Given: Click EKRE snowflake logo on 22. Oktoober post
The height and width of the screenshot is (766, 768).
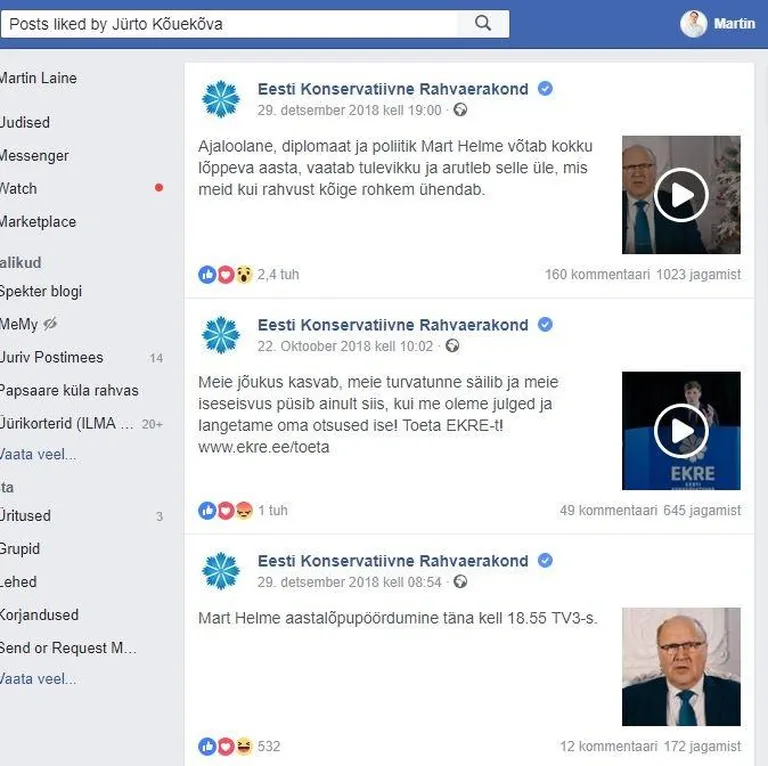Looking at the screenshot, I should 221,335.
